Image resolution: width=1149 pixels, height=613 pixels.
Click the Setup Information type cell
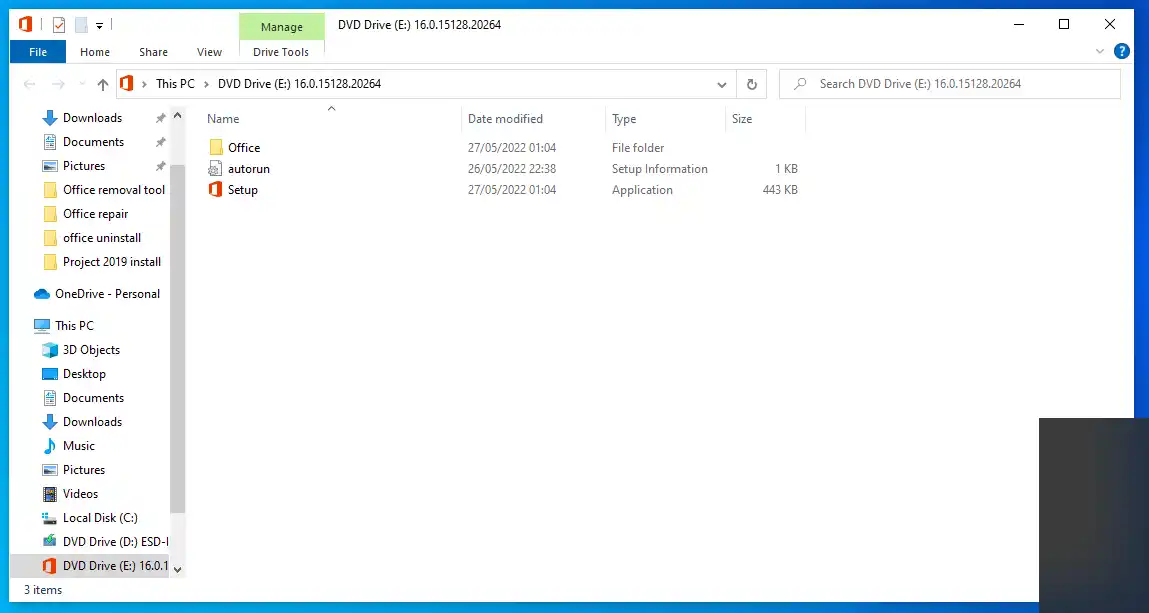point(660,169)
